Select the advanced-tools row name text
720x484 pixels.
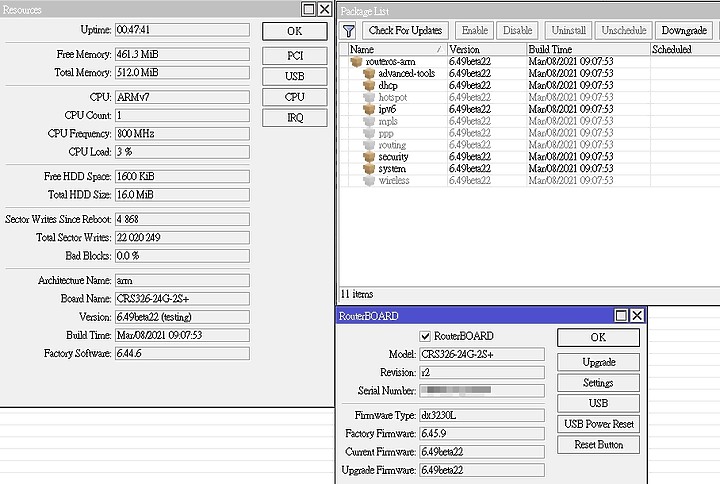(x=406, y=73)
